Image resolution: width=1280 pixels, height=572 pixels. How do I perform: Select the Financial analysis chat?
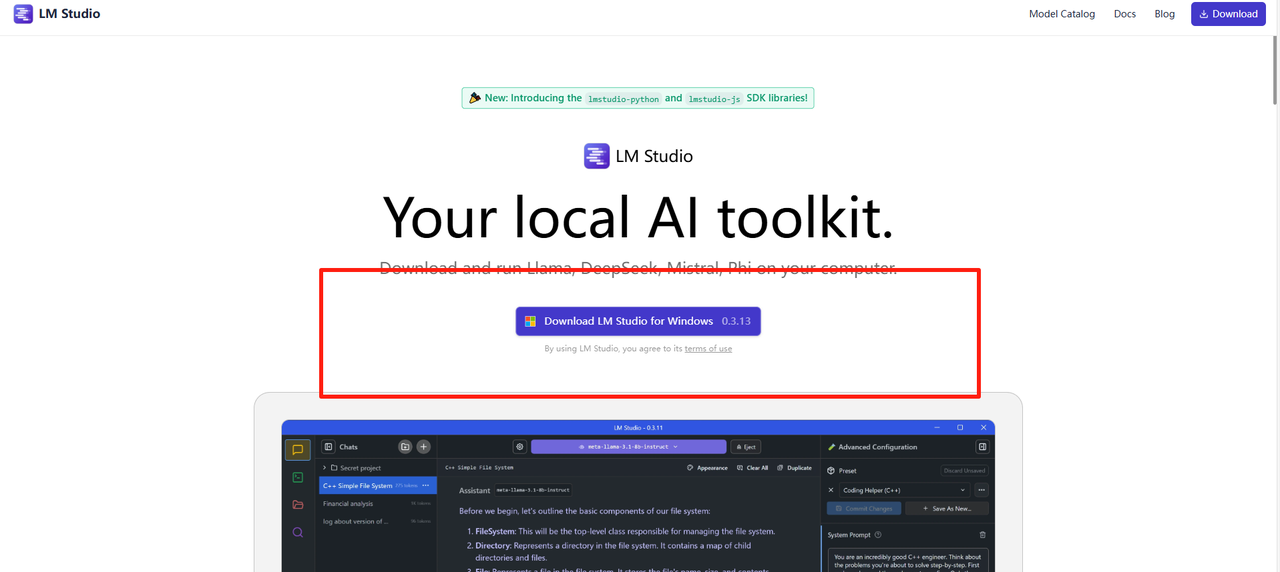348,504
